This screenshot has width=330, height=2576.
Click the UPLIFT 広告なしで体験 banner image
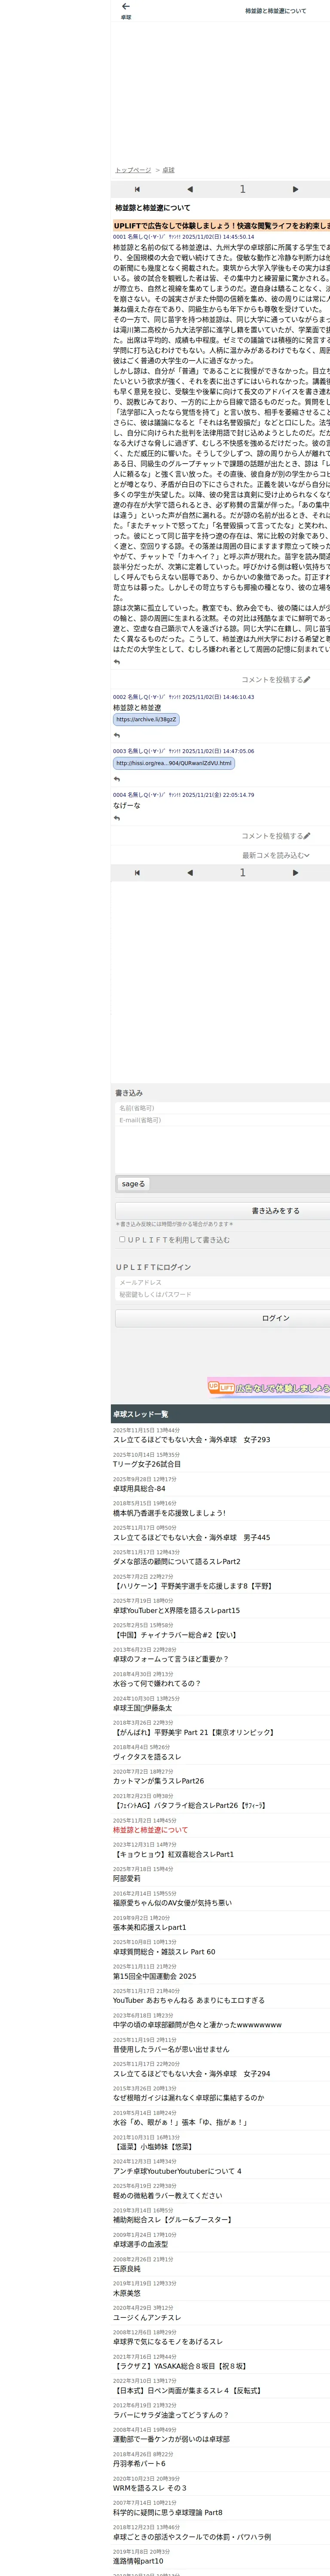[x=269, y=1387]
